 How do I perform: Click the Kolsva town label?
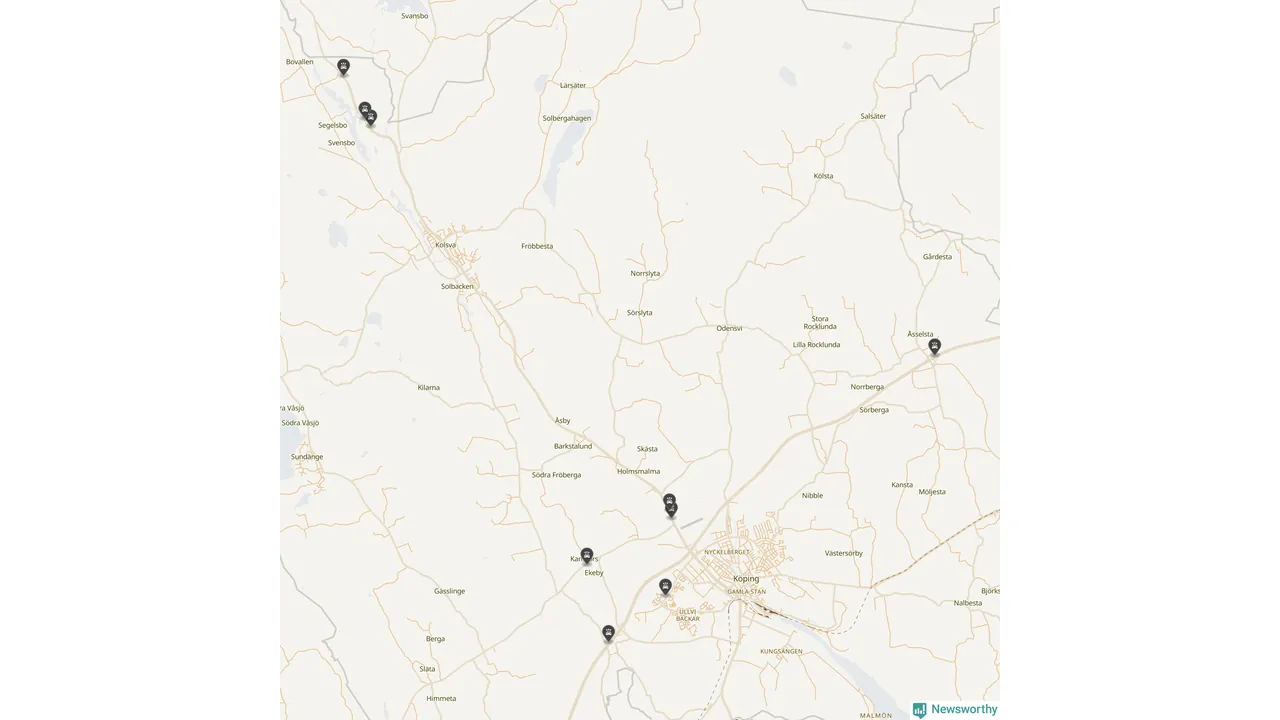click(x=446, y=245)
